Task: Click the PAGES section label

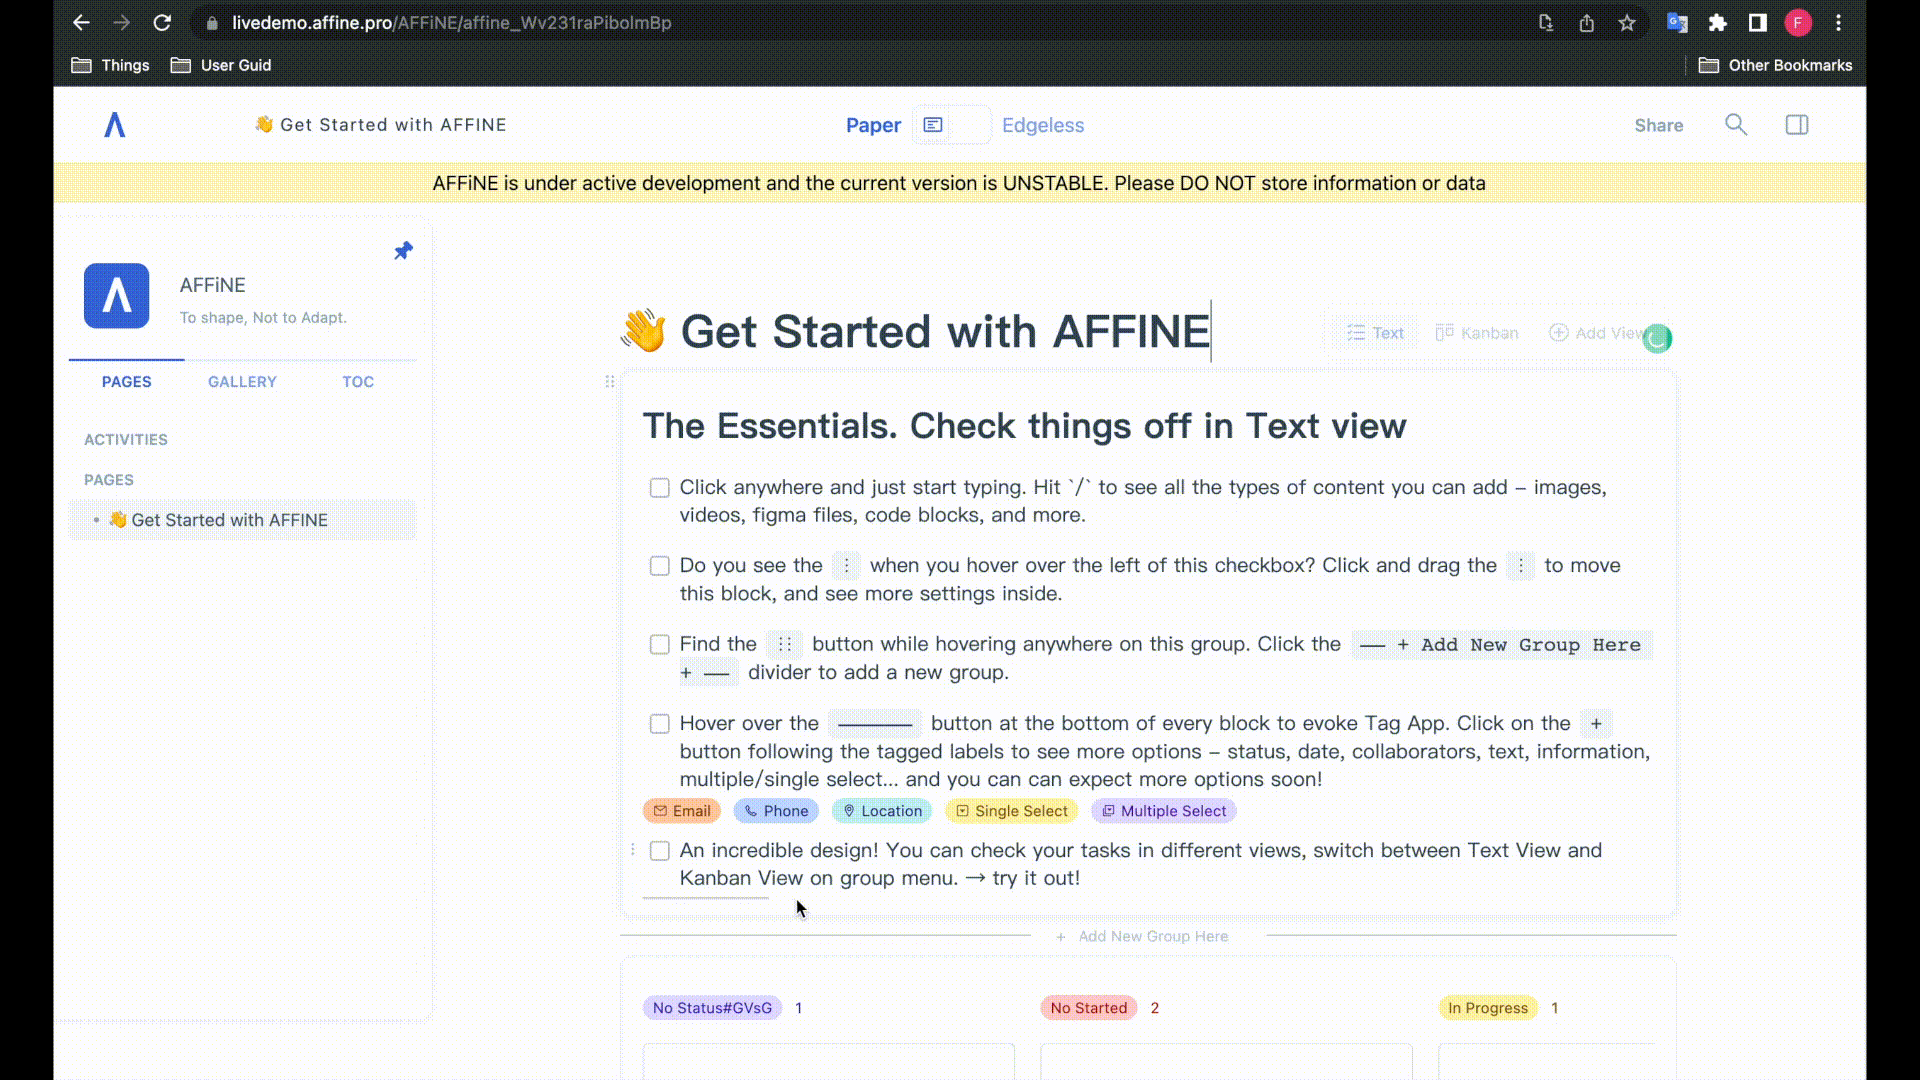Action: (x=109, y=480)
